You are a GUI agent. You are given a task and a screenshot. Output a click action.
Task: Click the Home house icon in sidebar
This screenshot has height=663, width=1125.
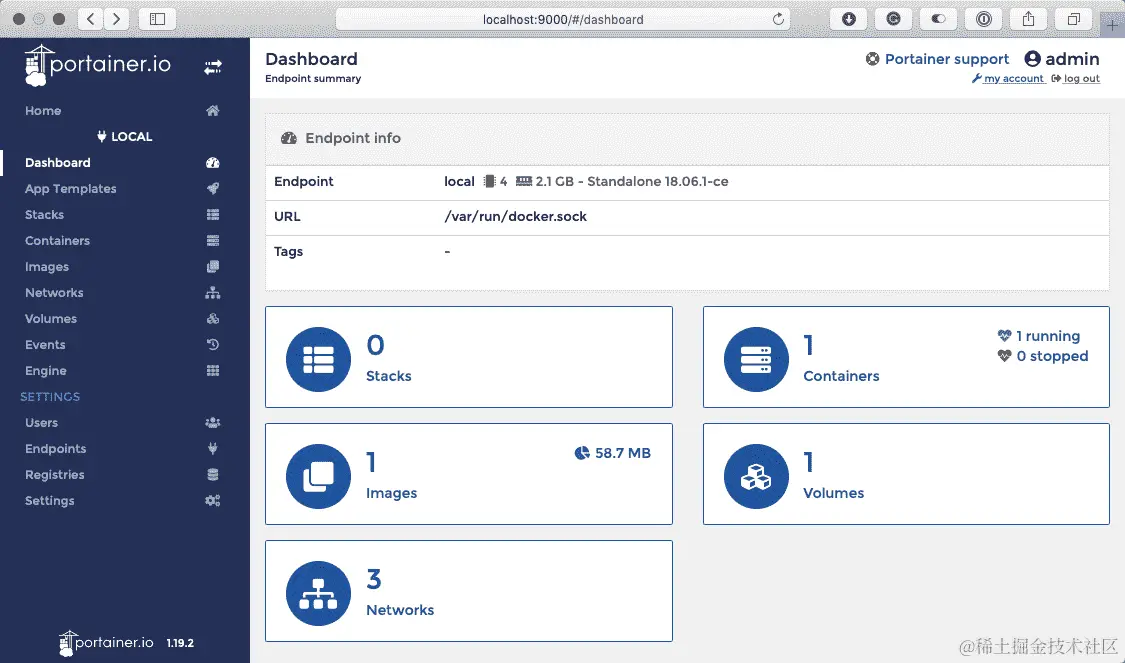point(212,110)
